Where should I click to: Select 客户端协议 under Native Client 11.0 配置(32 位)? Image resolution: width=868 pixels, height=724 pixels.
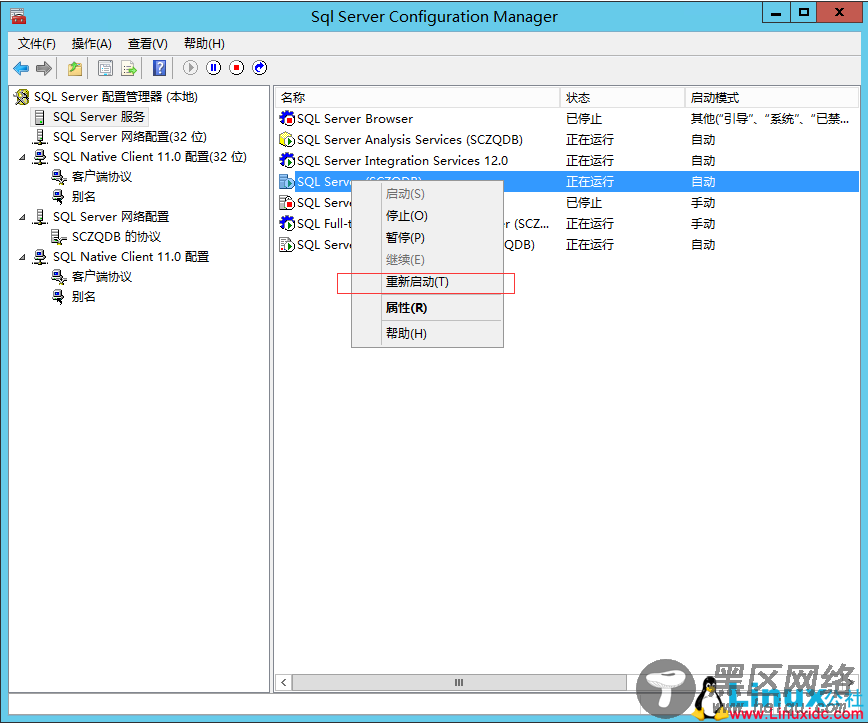pos(102,177)
